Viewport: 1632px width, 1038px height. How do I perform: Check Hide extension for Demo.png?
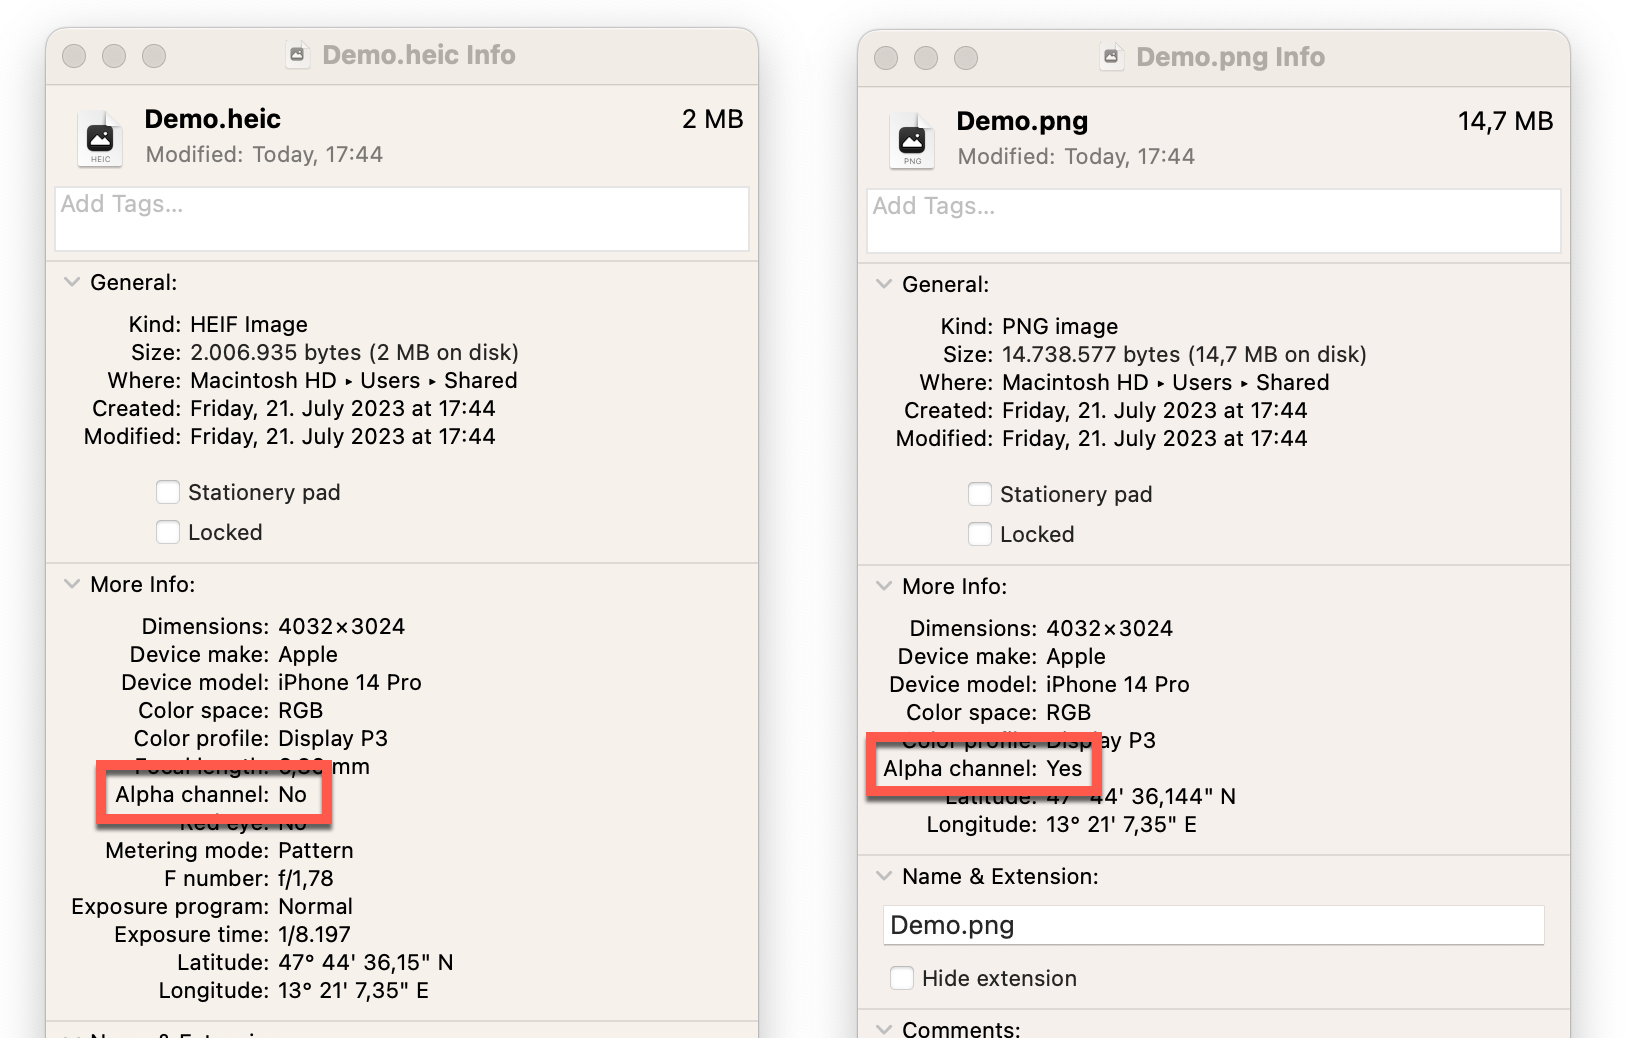(x=902, y=978)
